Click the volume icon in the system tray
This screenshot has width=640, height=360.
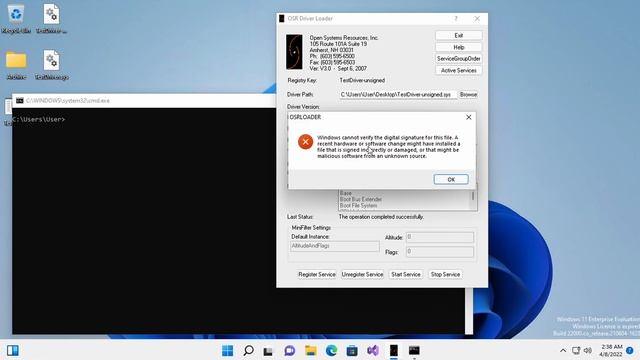[588, 350]
